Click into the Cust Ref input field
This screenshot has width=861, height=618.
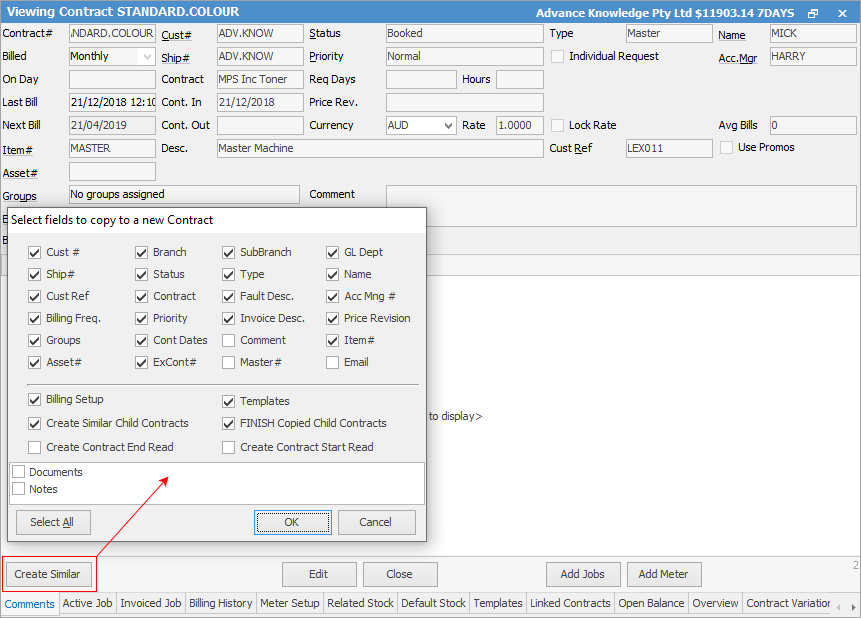668,148
